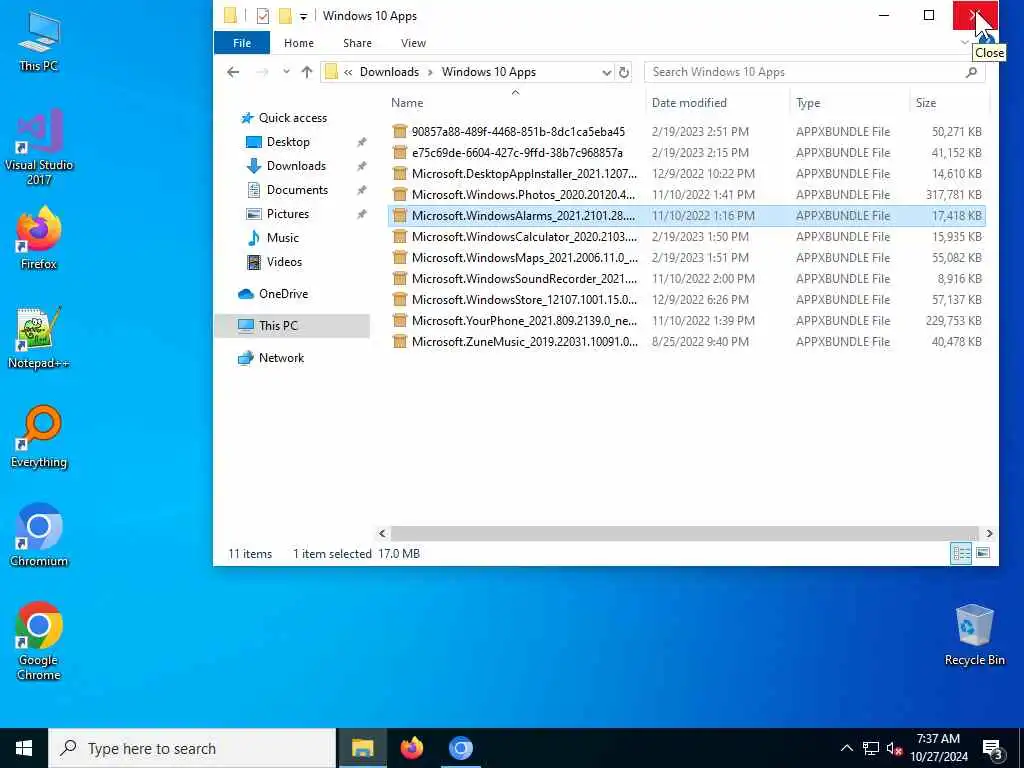
Task: Select the Chromium desktop shortcut
Action: coord(39,536)
